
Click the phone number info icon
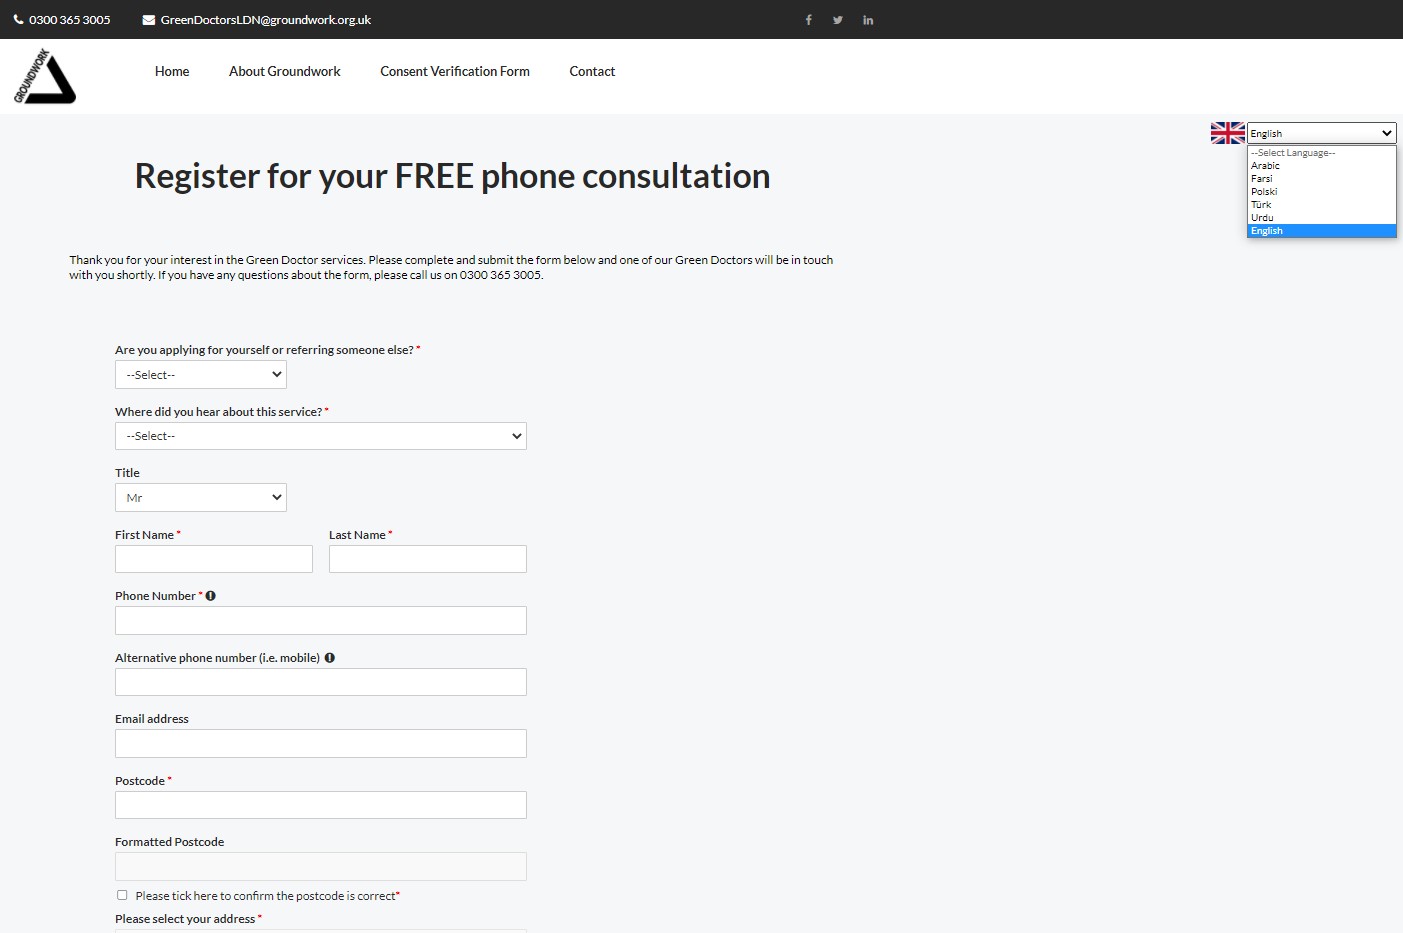coord(211,596)
